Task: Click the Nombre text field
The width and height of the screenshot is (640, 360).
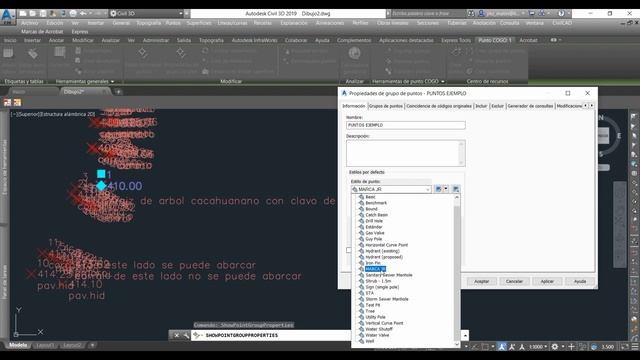Action: coord(406,125)
